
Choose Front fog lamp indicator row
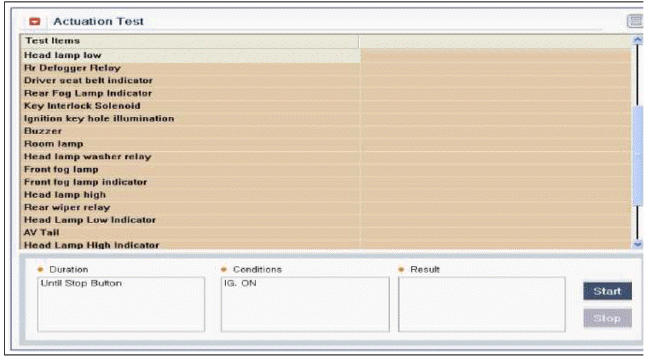326,182
